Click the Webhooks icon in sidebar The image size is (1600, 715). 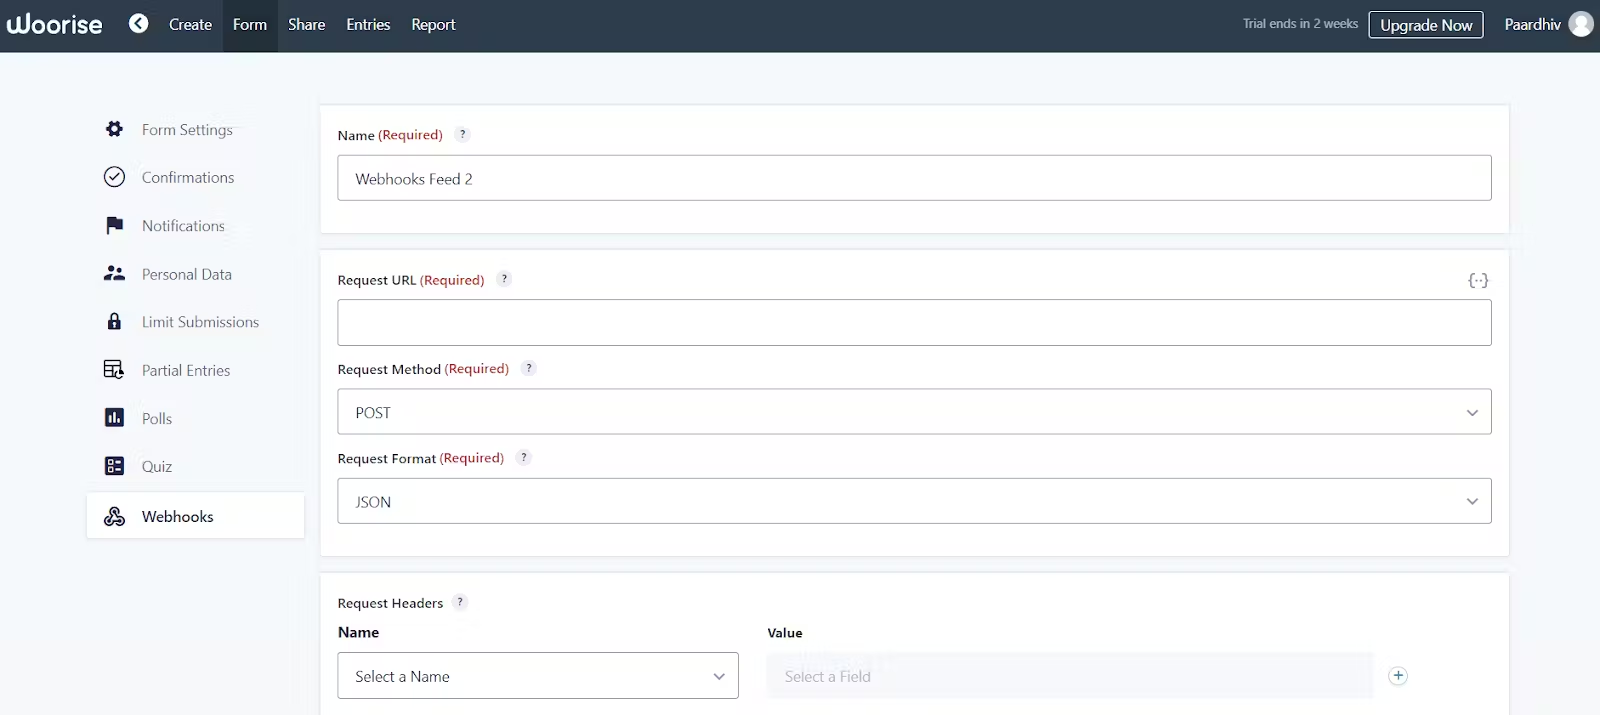(115, 516)
